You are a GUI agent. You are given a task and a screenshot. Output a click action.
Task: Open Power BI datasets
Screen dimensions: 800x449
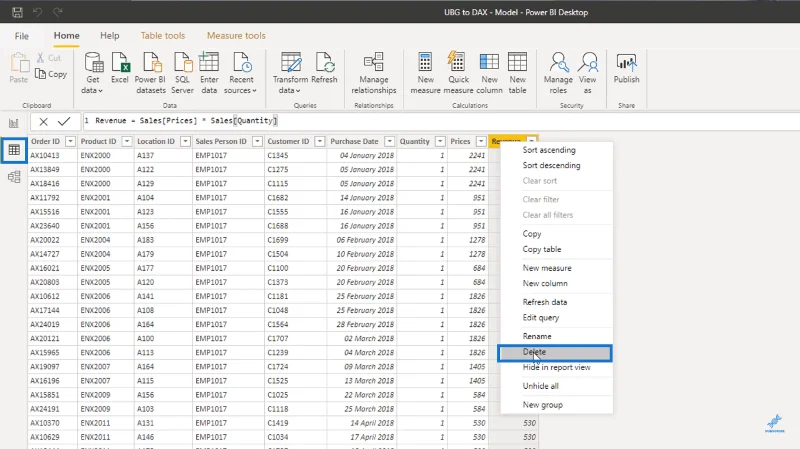[x=150, y=73]
